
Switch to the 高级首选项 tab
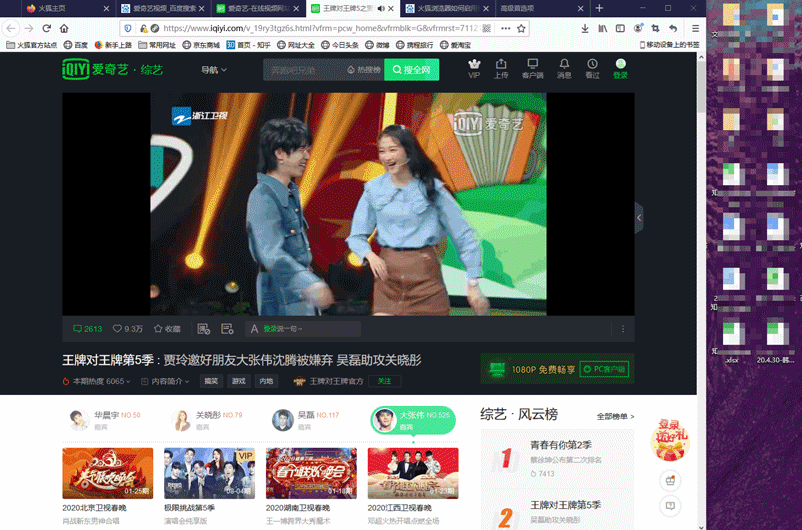tap(541, 9)
